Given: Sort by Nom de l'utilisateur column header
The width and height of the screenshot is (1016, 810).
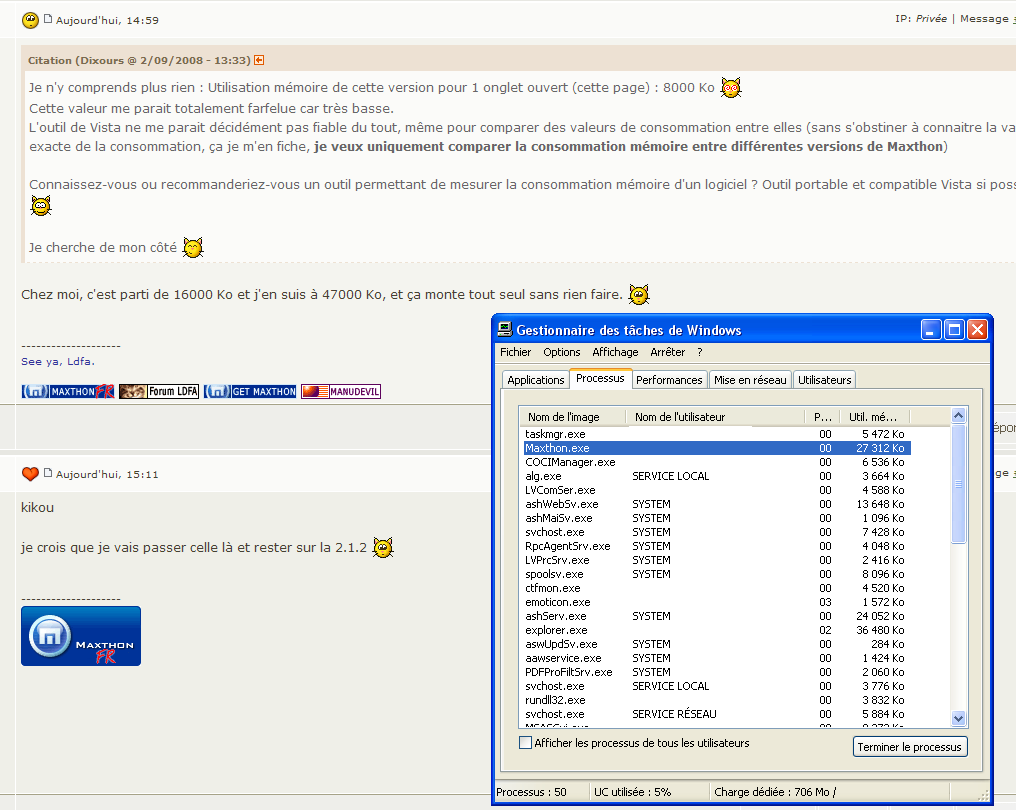Looking at the screenshot, I should point(715,417).
